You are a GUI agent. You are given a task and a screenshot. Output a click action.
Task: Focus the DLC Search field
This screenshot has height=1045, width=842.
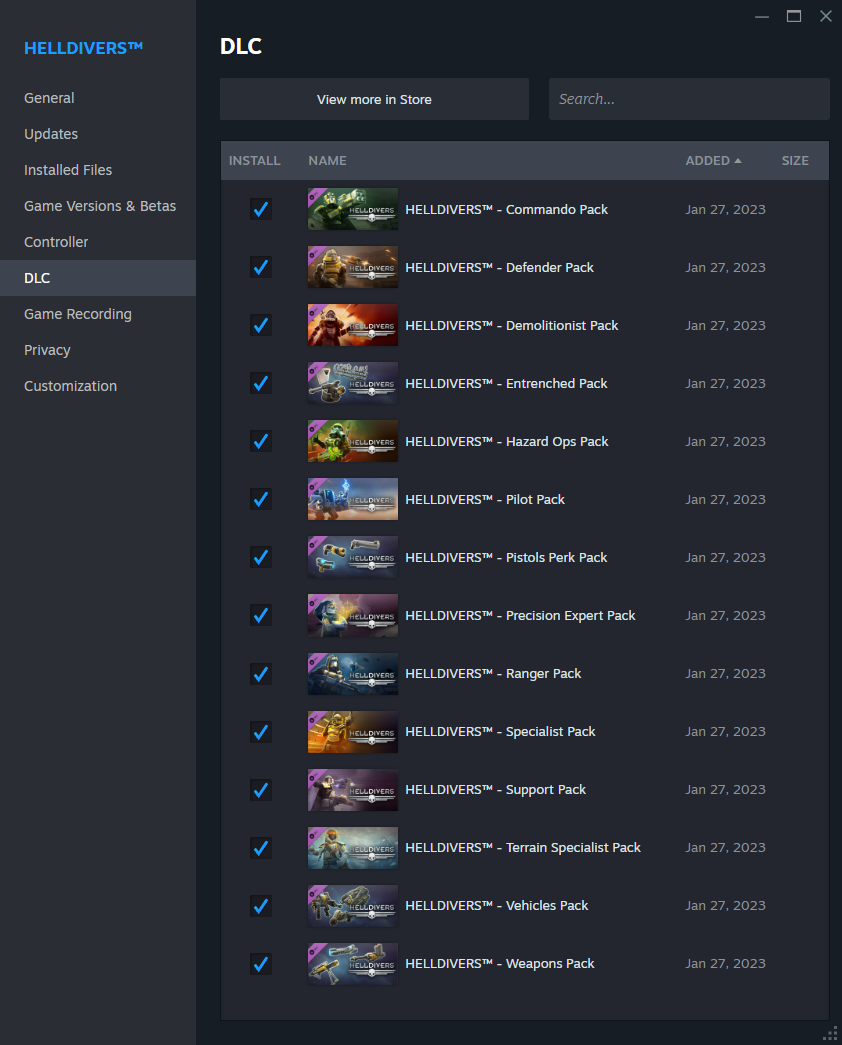689,99
